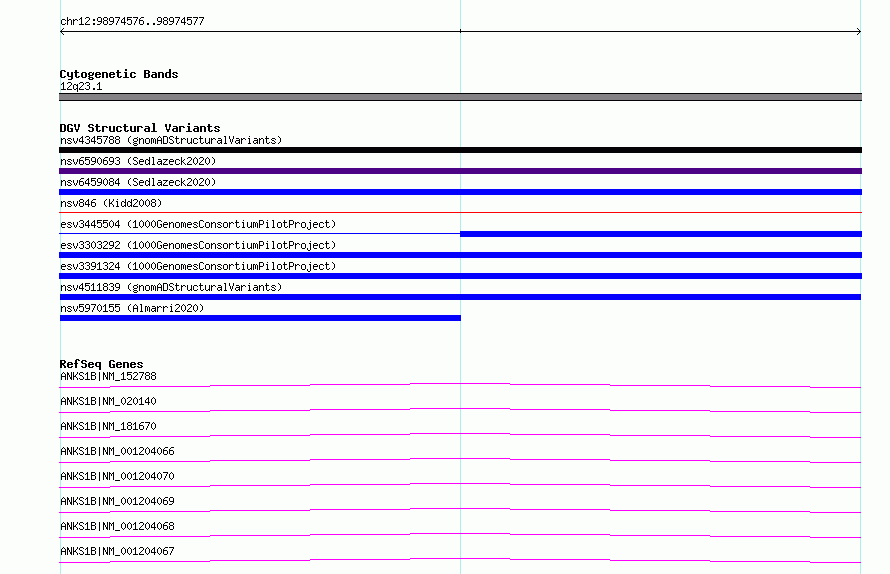The image size is (890, 574).
Task: Click the thin red nsv846 variant line
Action: click(460, 212)
